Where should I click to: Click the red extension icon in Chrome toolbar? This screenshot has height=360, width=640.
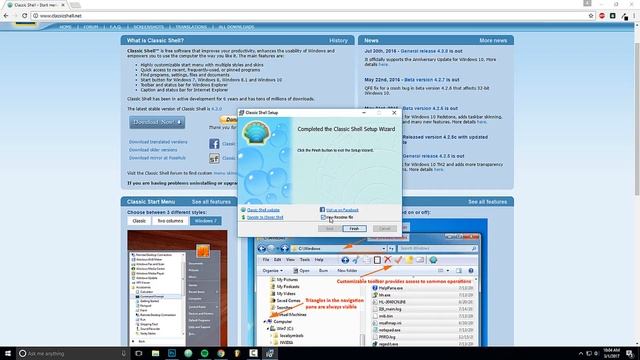pos(602,16)
